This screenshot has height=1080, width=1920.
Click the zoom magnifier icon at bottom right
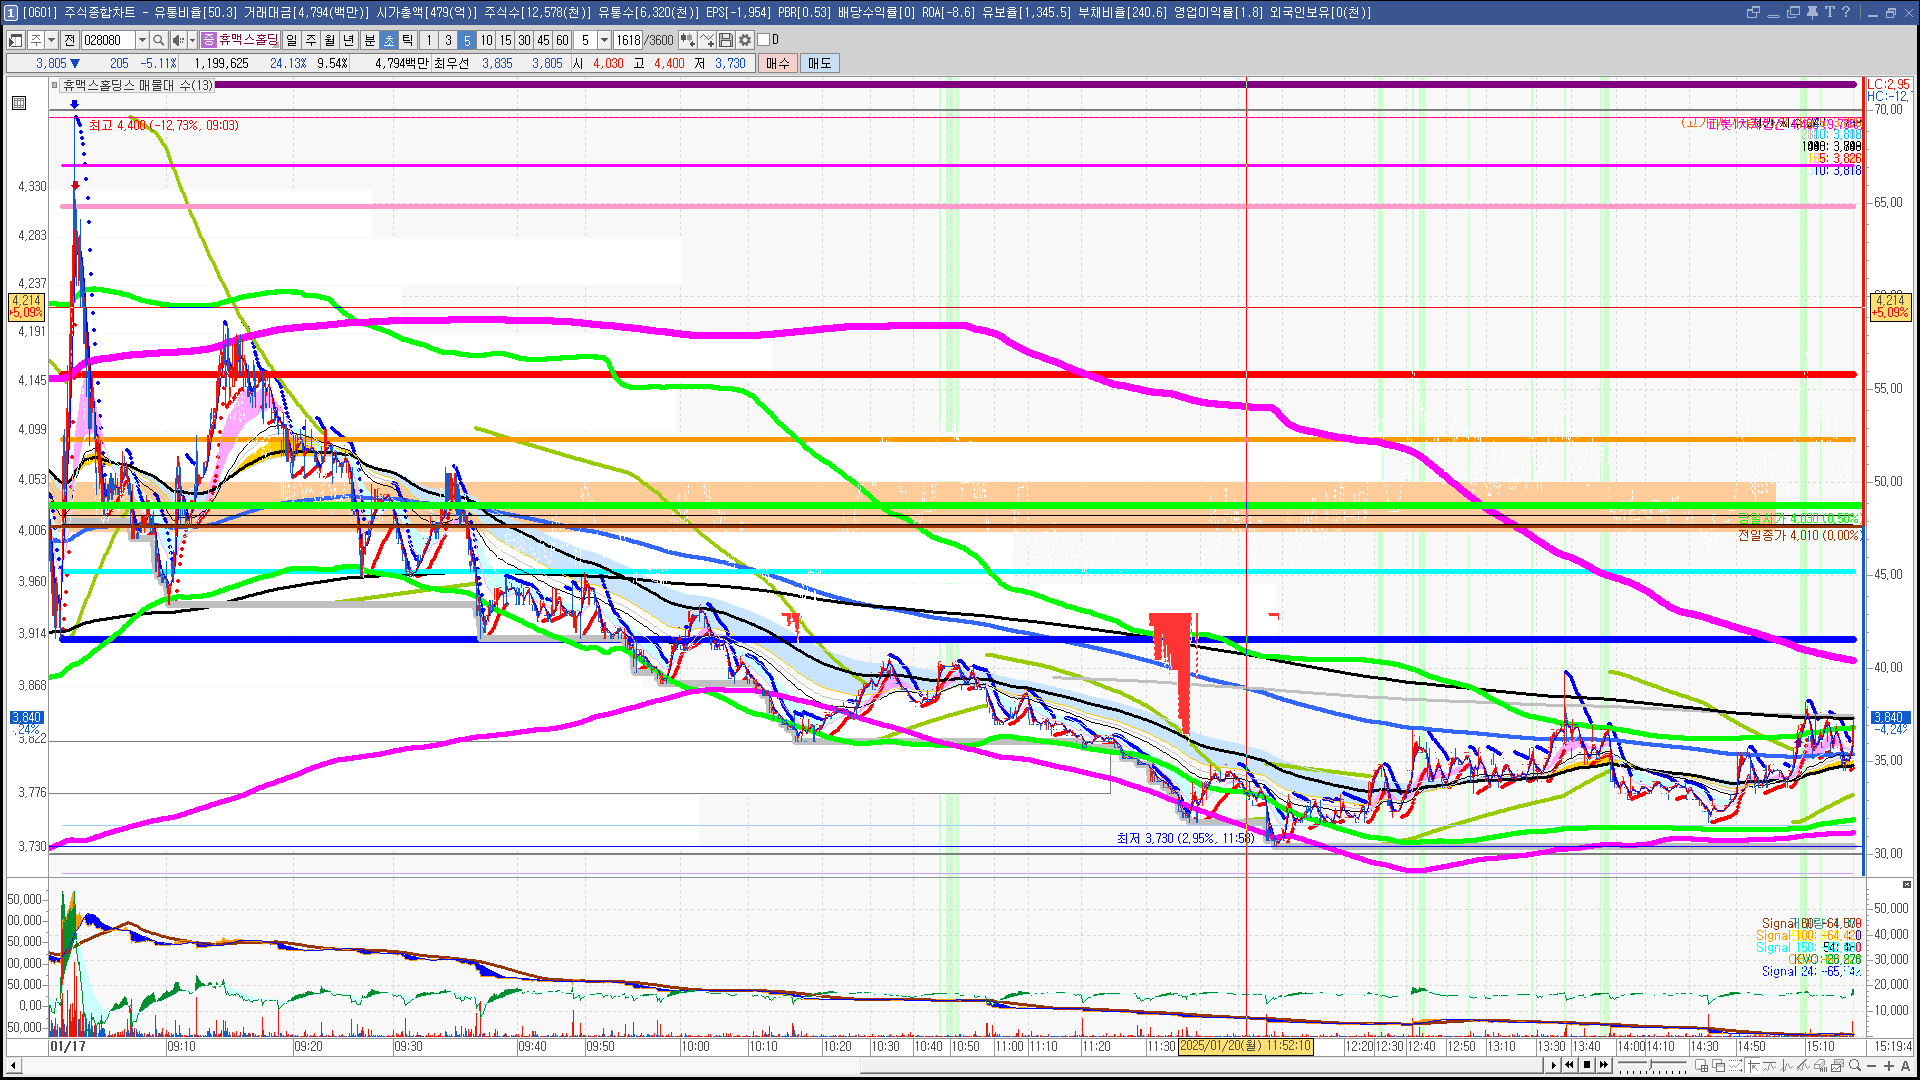coord(1855,1066)
